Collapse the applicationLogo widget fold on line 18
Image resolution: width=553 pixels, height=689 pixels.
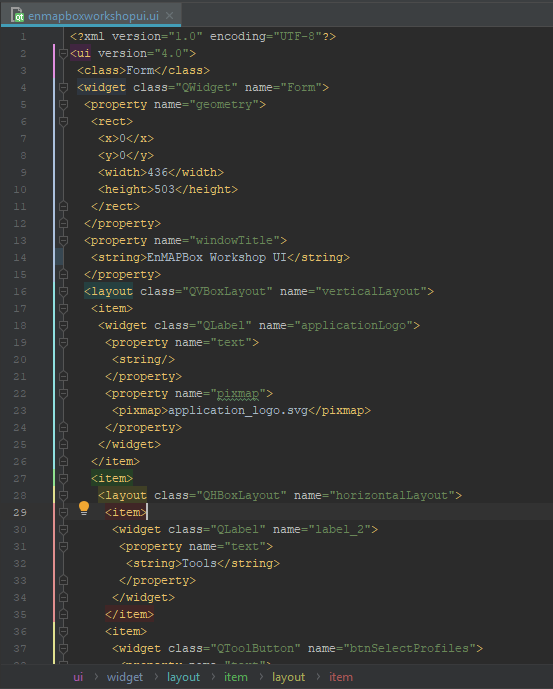click(63, 326)
